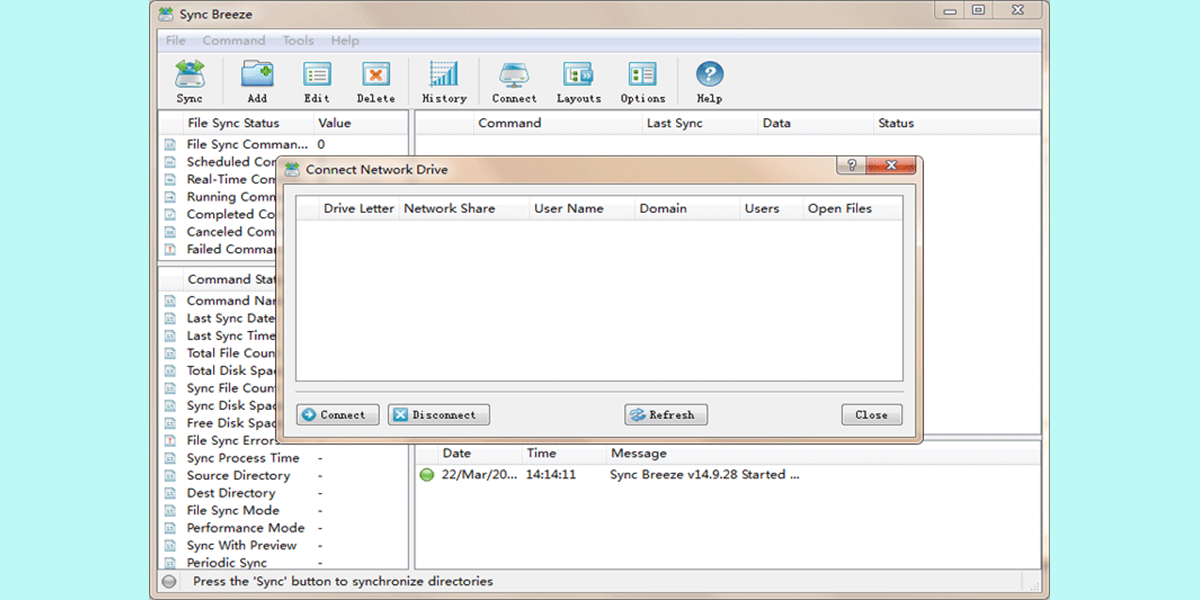Select the Periodic Sync row
This screenshot has height=600, width=1200.
tap(284, 563)
